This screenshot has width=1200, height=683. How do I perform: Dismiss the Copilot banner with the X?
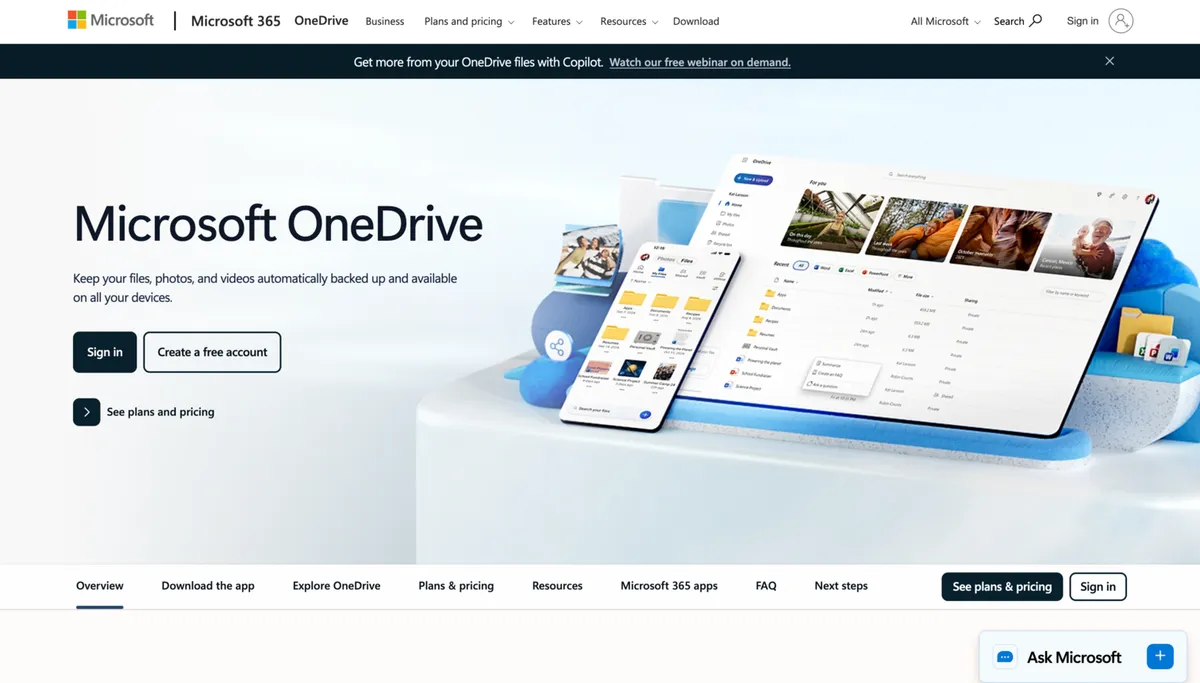click(x=1109, y=61)
